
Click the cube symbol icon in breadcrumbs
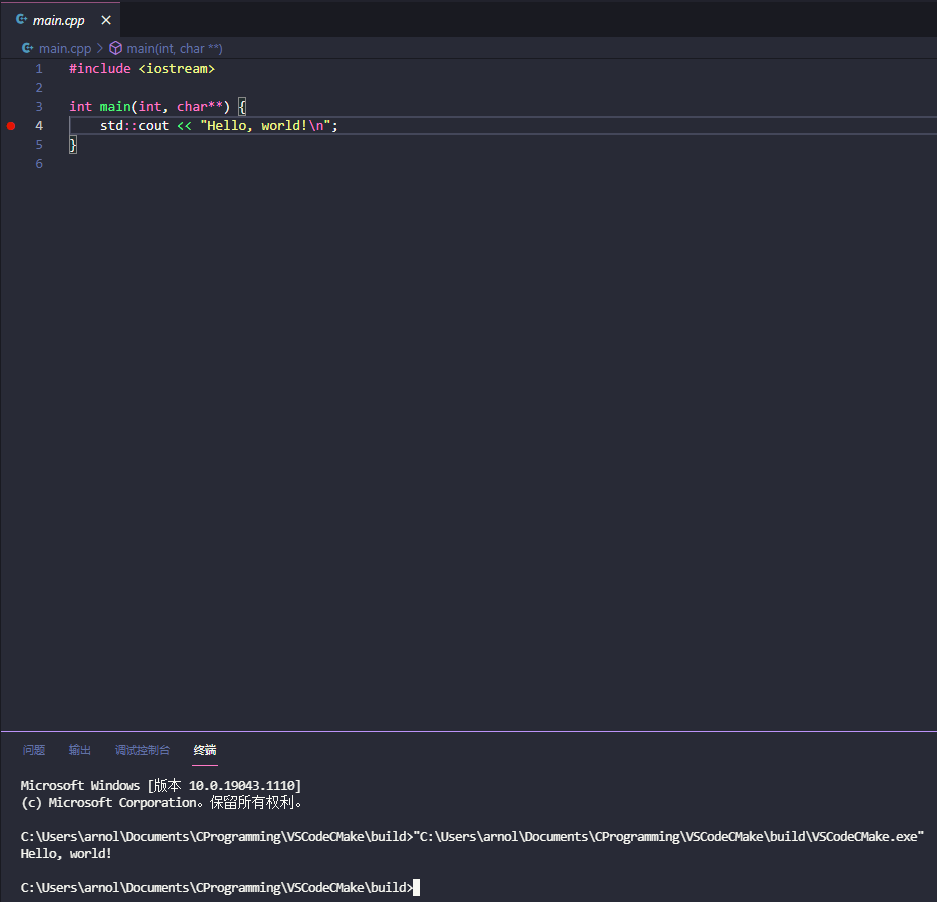click(x=115, y=48)
